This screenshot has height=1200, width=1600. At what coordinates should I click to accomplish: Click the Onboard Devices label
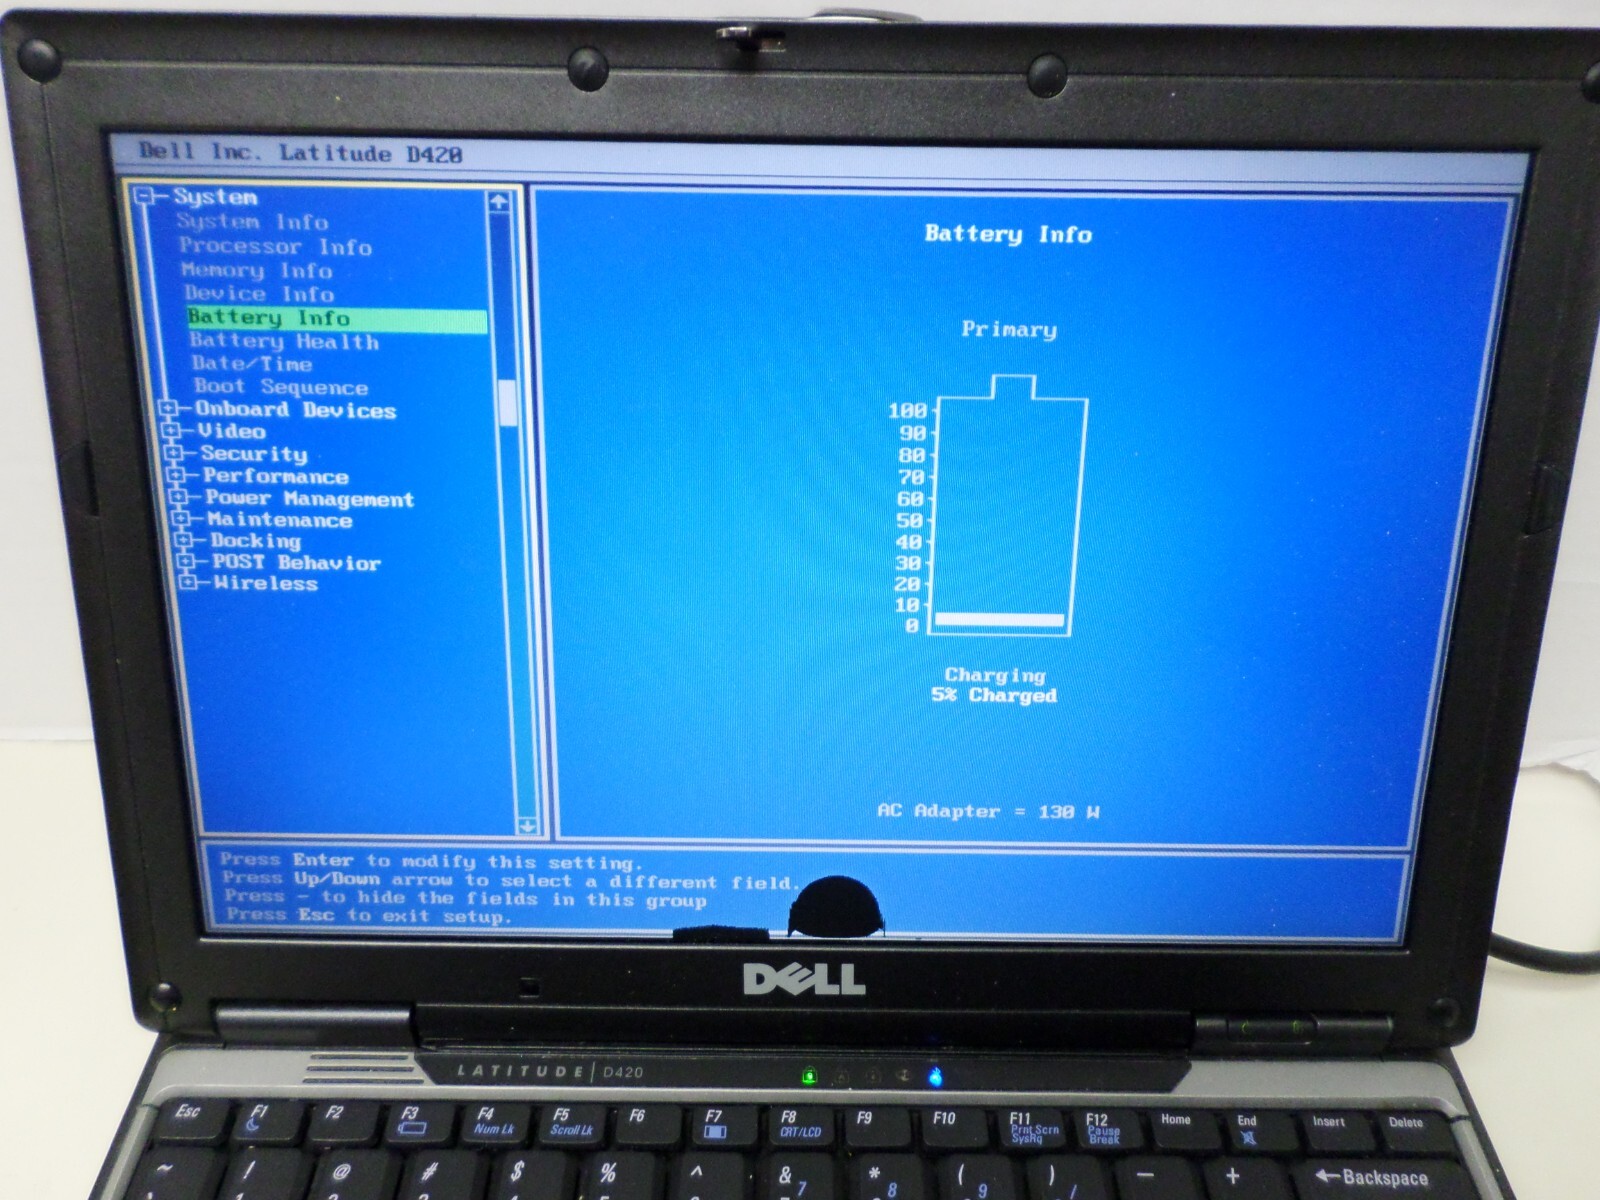click(x=296, y=410)
